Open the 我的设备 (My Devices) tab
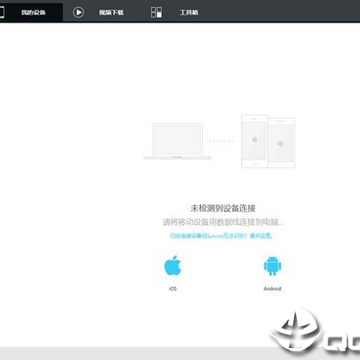Viewport: 360px width, 360px height. tap(31, 12)
